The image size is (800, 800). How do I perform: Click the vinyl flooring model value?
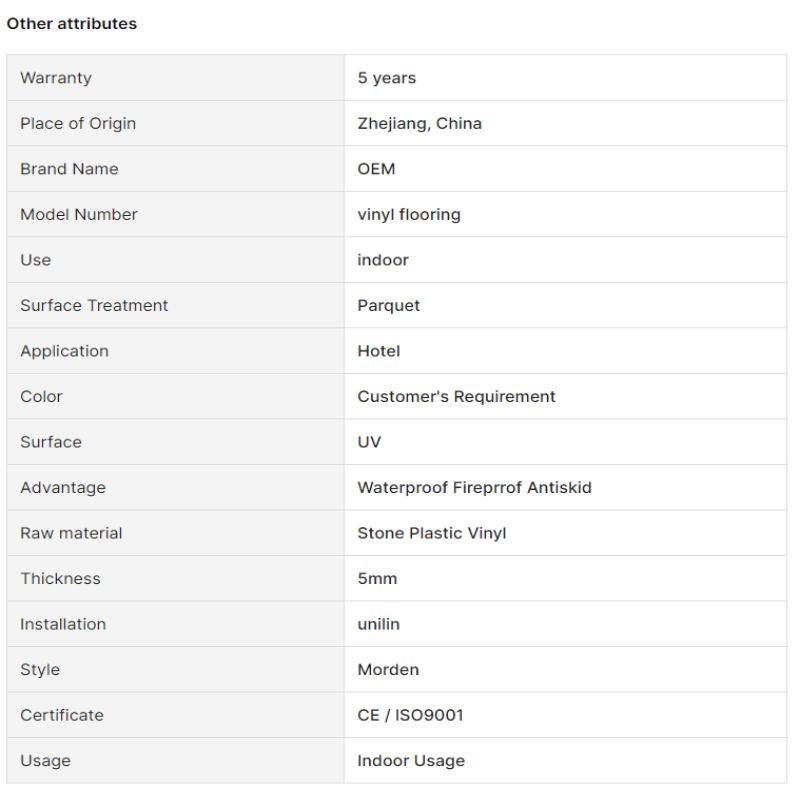pos(409,214)
